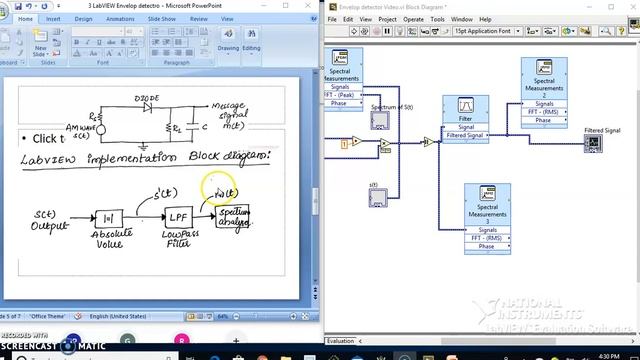Open Drawing group dropdown in PowerPoint

[x=228, y=42]
